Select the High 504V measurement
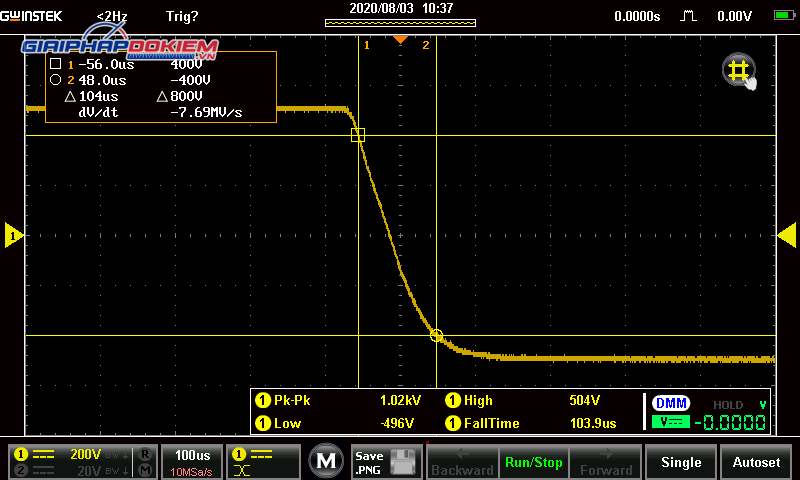800x480 pixels. (x=522, y=400)
